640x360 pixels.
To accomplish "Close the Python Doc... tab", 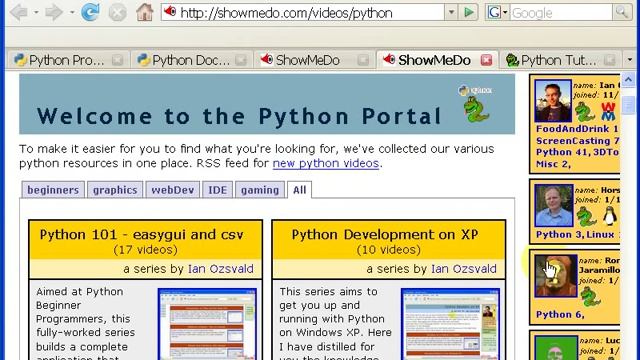I will pyautogui.click(x=241, y=60).
